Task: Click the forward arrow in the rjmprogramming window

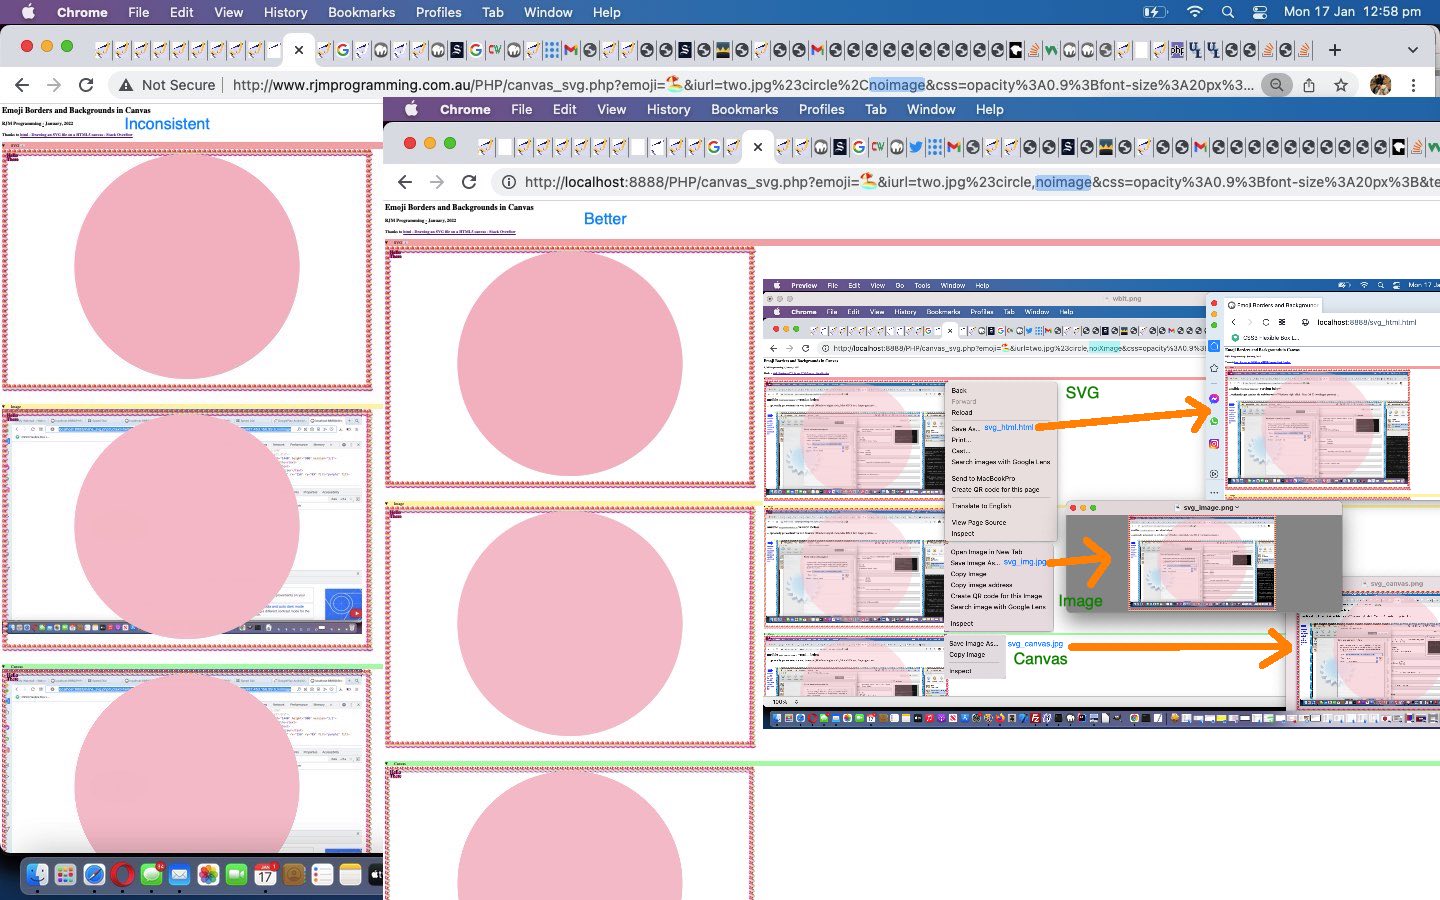Action: tap(54, 85)
